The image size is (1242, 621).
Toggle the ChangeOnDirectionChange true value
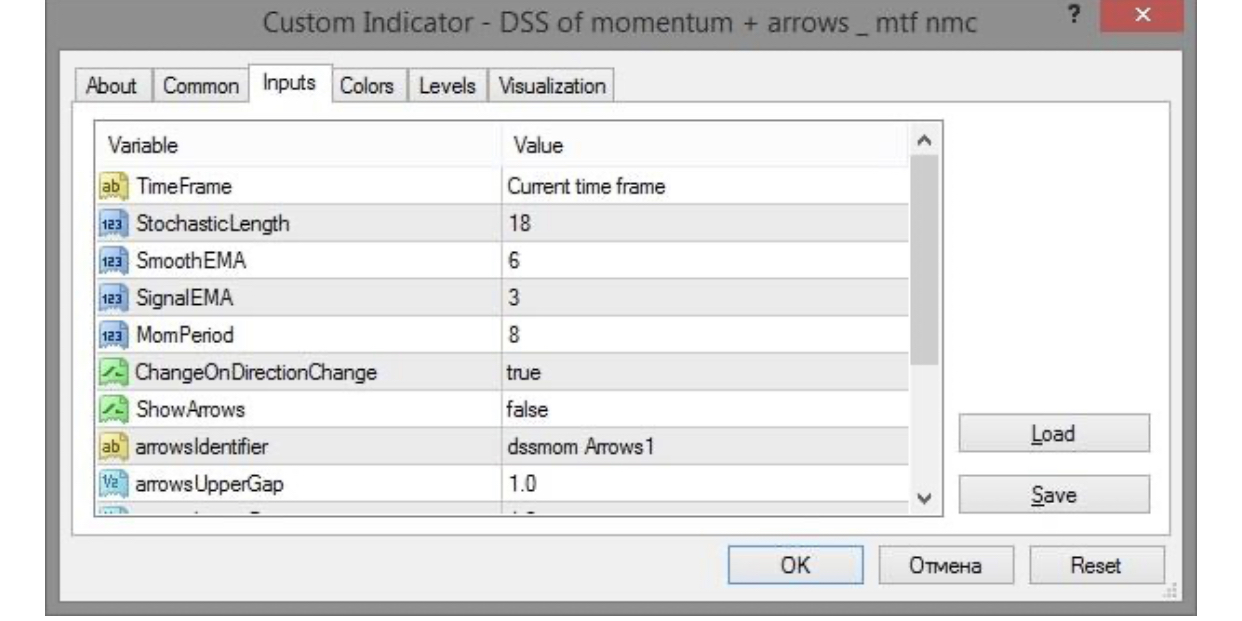523,373
